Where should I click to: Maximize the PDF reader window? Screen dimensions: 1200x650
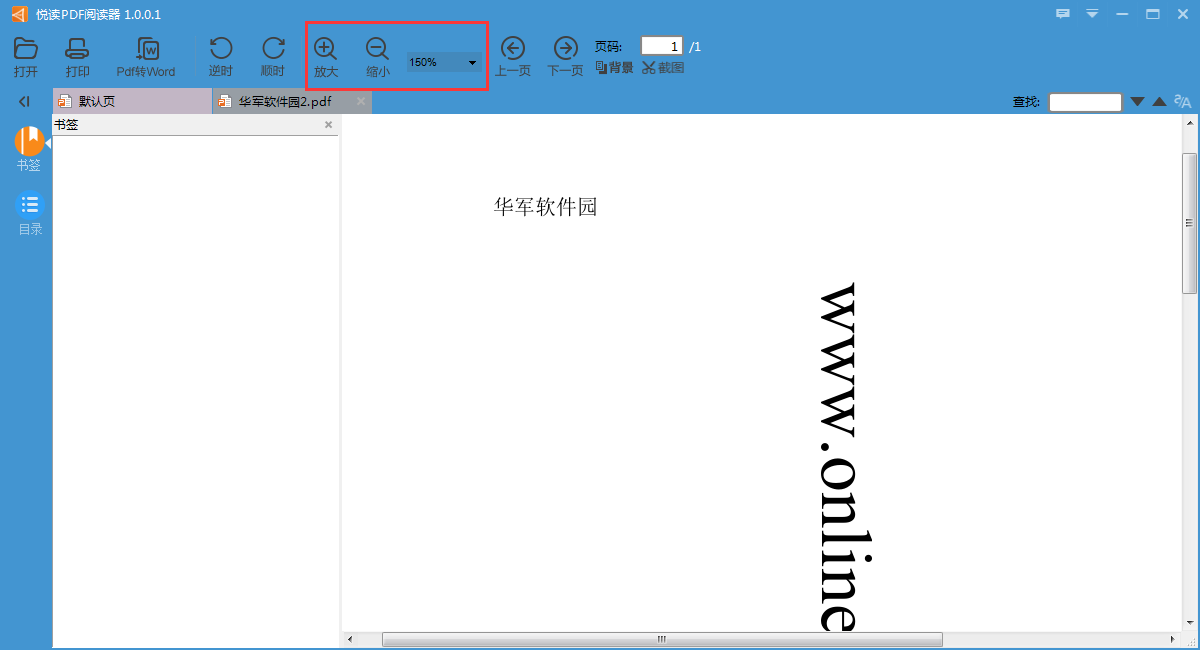[x=1152, y=14]
